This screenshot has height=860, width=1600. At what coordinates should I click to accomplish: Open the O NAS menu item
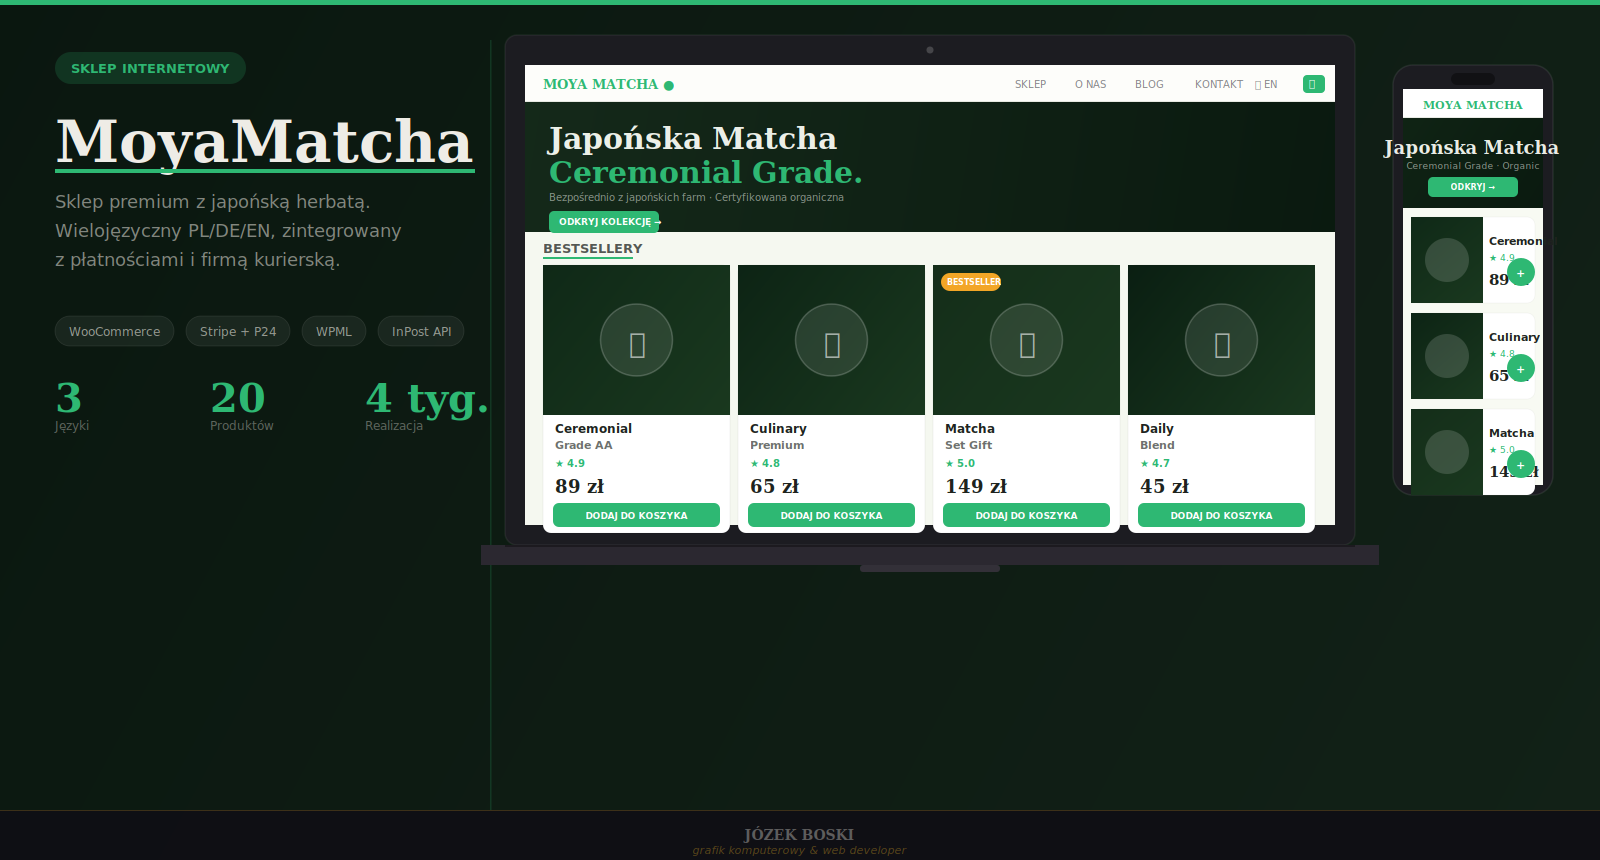1090,85
